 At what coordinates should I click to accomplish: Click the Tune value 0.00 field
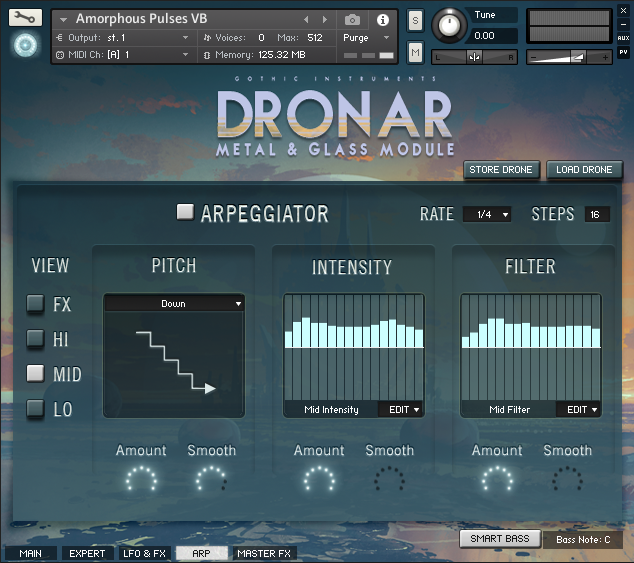click(493, 36)
